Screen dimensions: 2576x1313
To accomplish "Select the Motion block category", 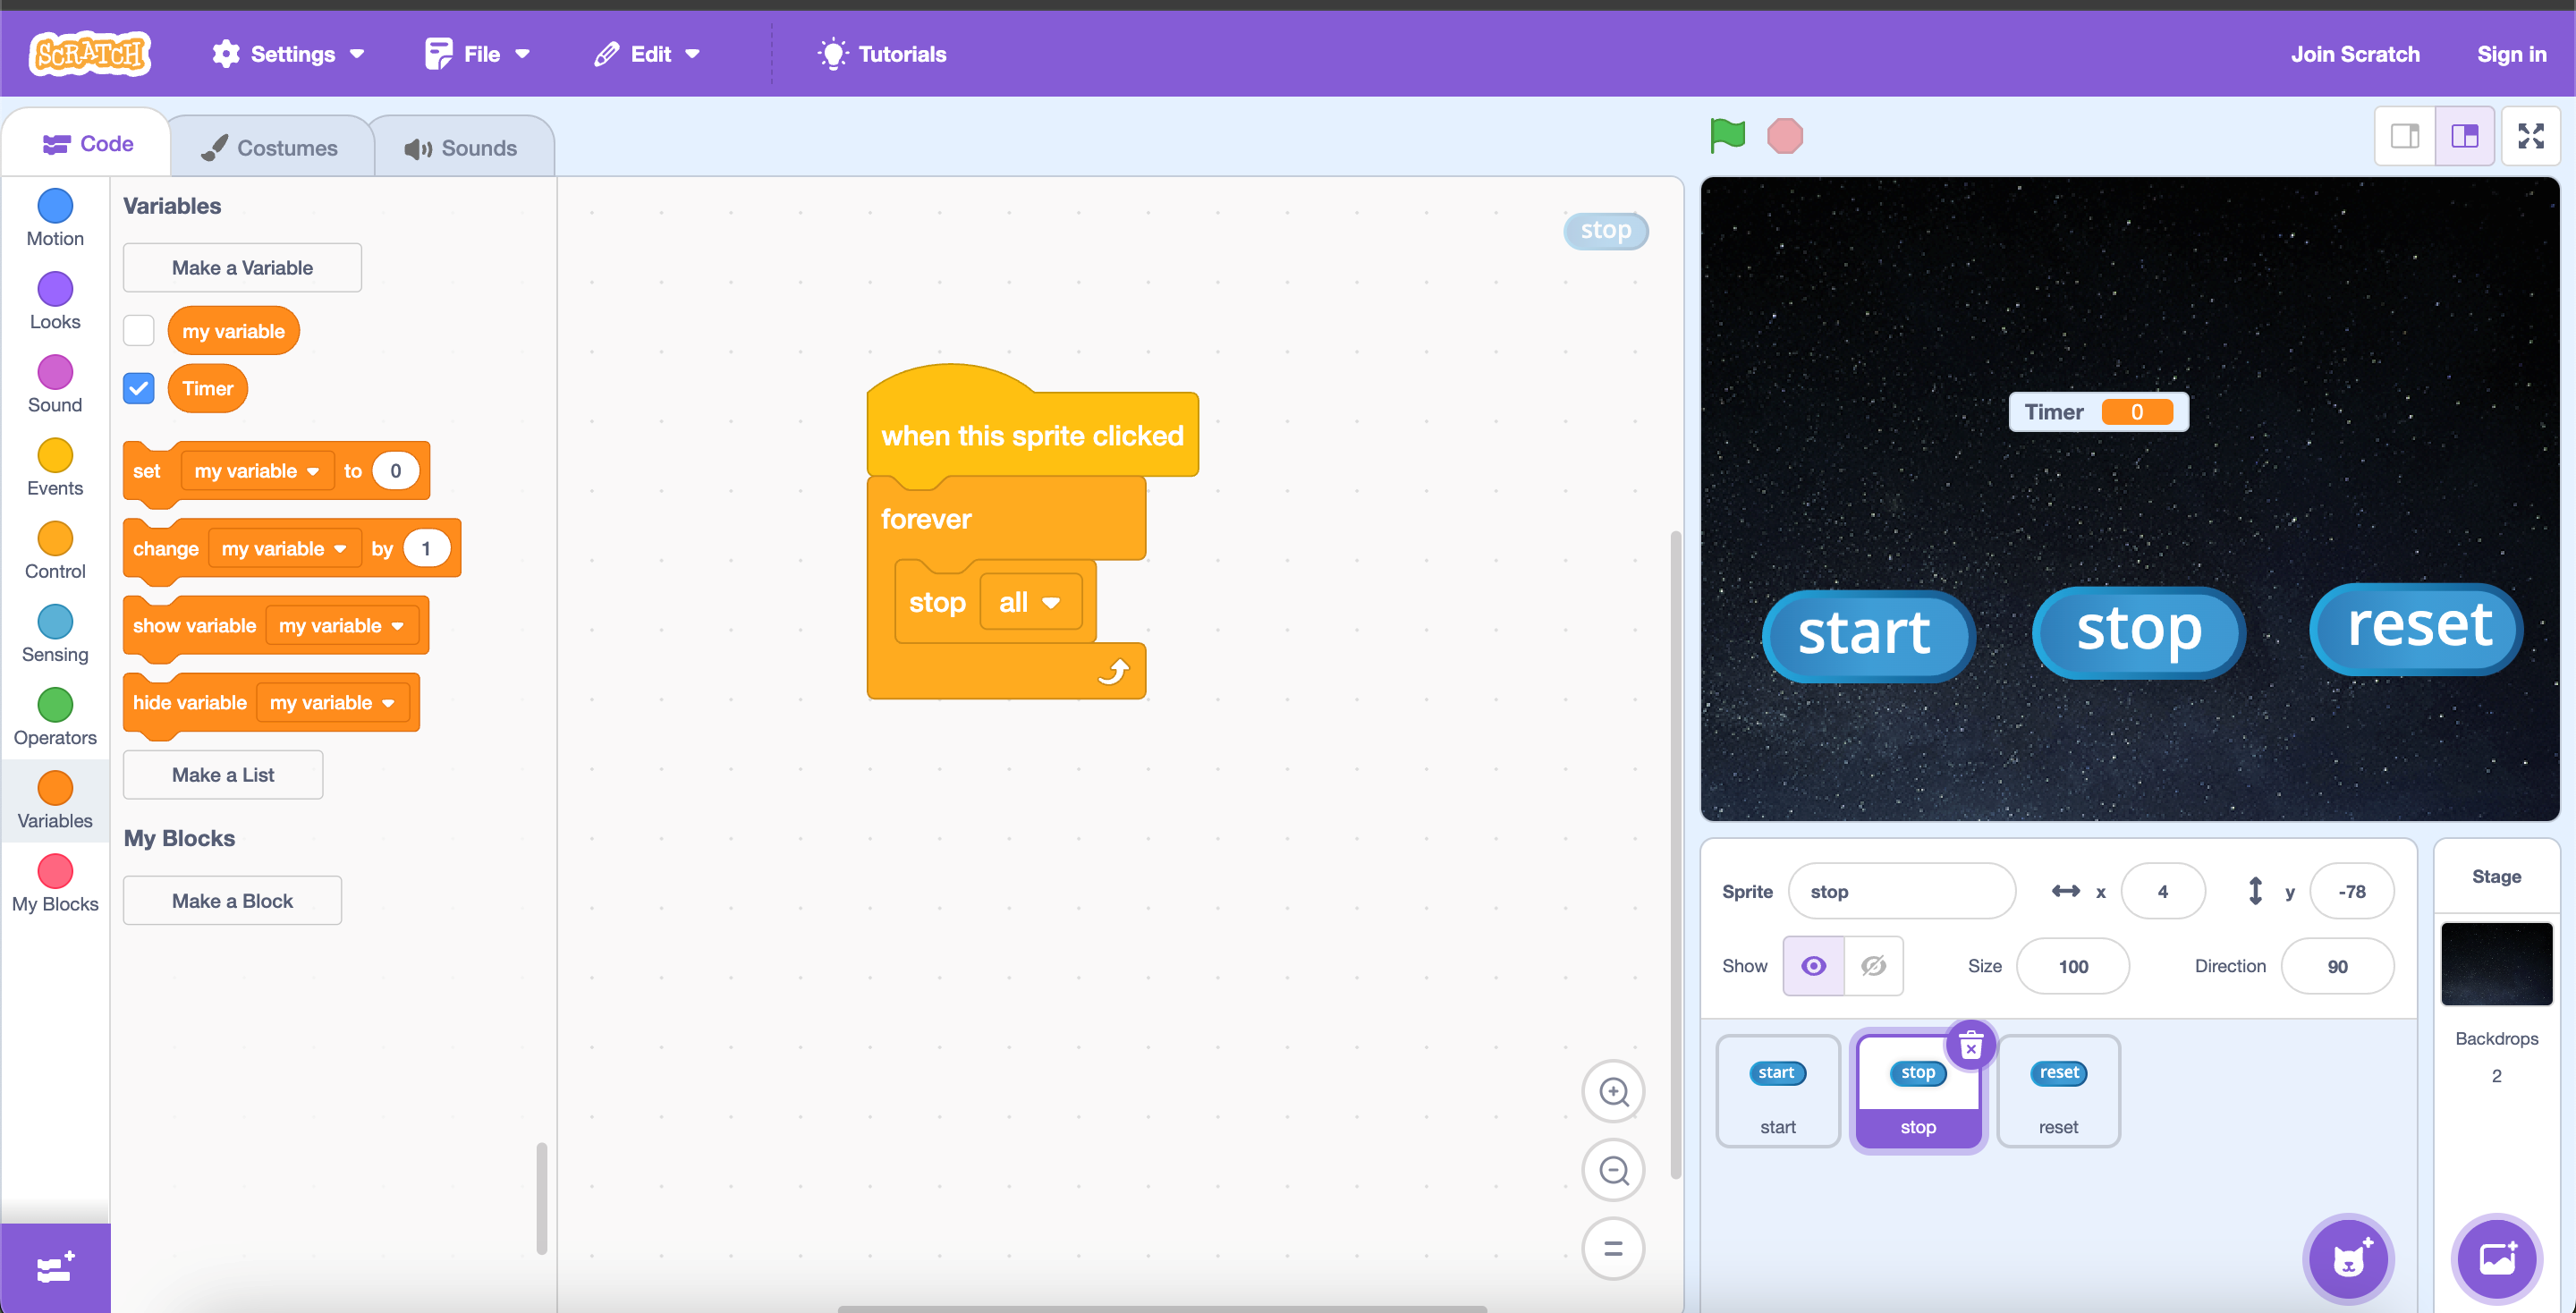I will coord(55,218).
